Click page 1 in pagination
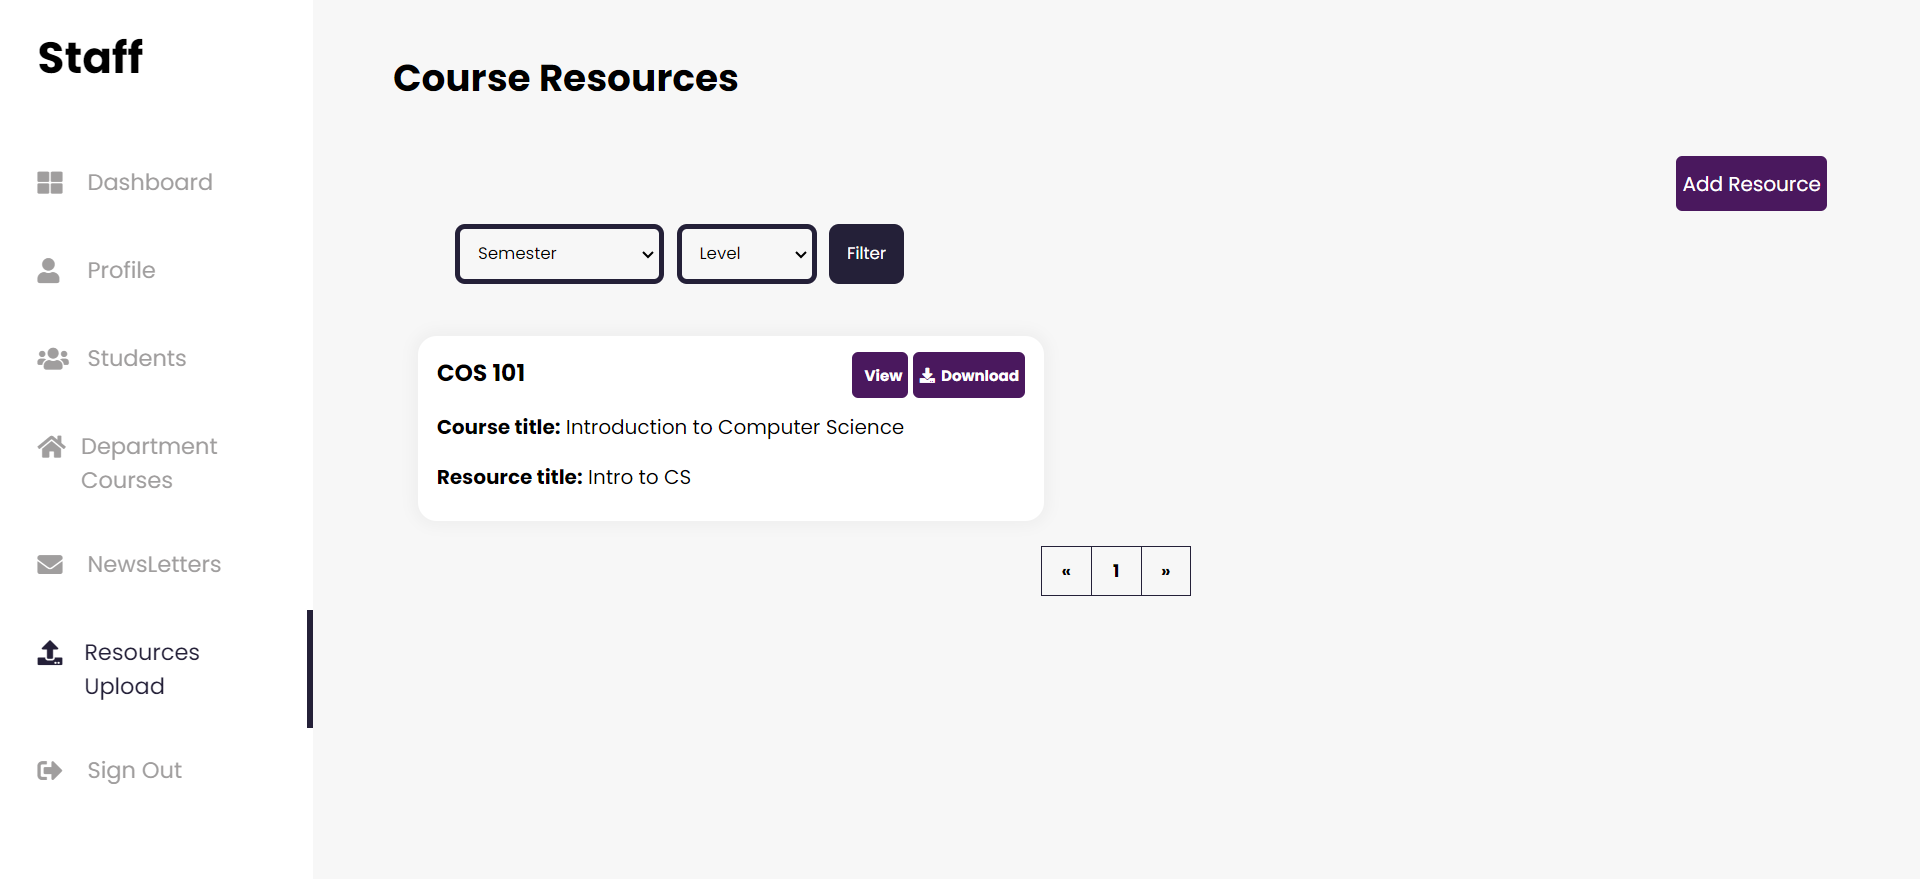 (1116, 570)
